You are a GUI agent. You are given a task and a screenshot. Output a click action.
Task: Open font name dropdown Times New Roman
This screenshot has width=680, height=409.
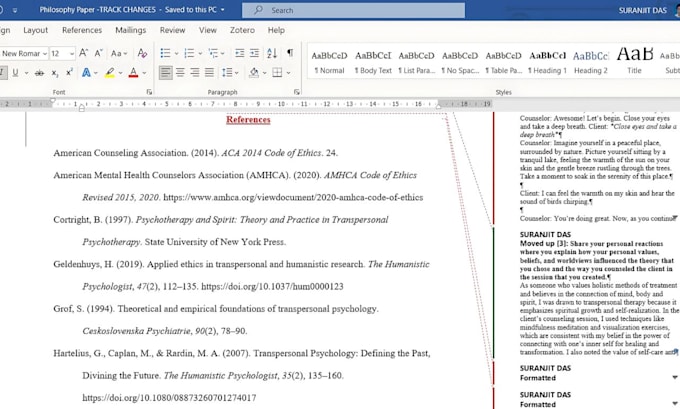(x=45, y=54)
